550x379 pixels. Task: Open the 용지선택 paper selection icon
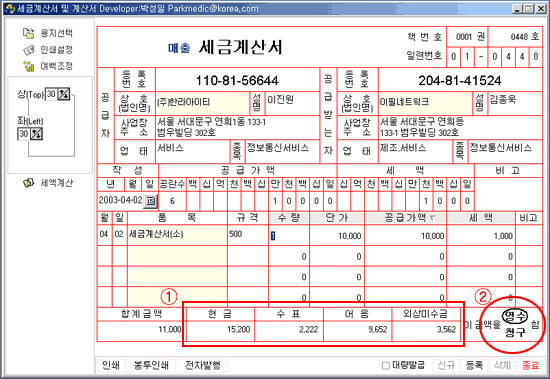click(29, 33)
